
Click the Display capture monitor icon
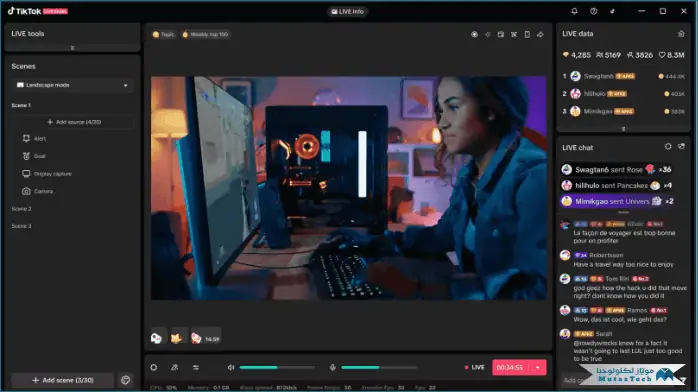[x=26, y=174]
